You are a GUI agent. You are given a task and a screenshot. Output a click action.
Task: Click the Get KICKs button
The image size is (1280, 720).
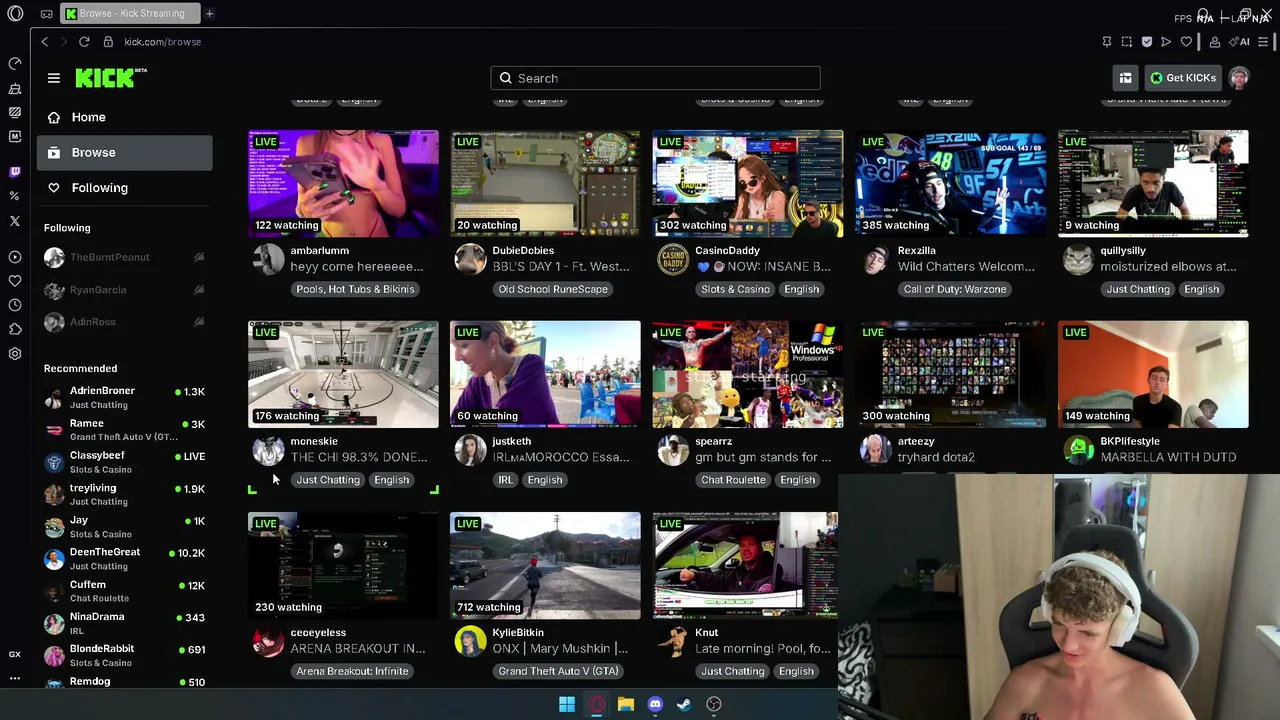1182,78
